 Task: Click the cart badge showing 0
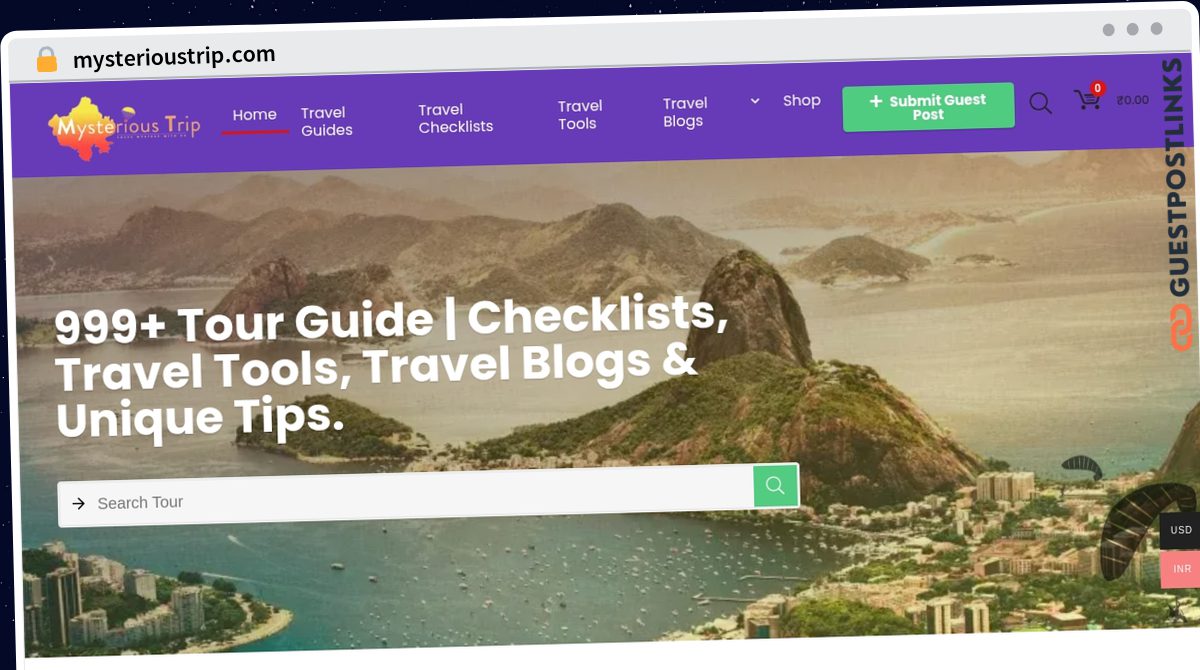click(x=1097, y=88)
